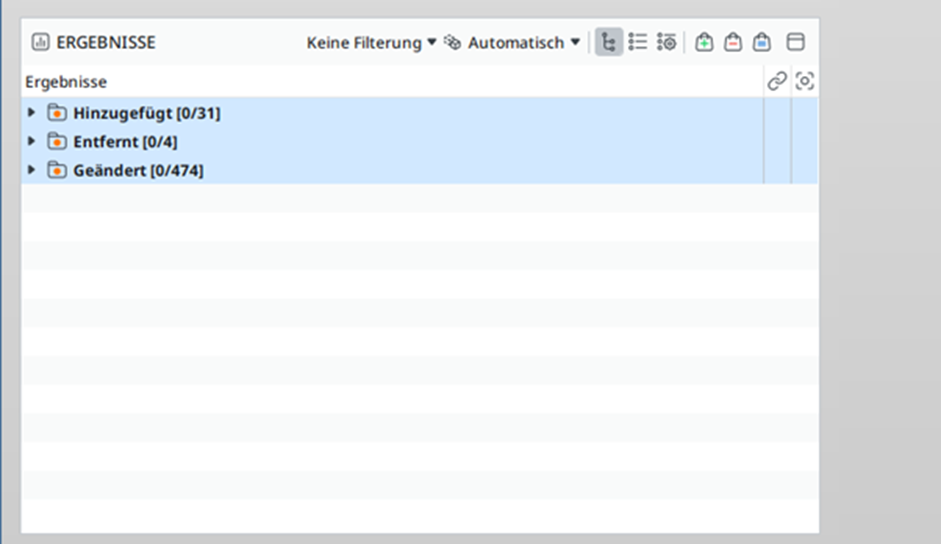The width and height of the screenshot is (941, 544).
Task: Select the Hinzugefügt [0/31] row
Action: pos(419,112)
